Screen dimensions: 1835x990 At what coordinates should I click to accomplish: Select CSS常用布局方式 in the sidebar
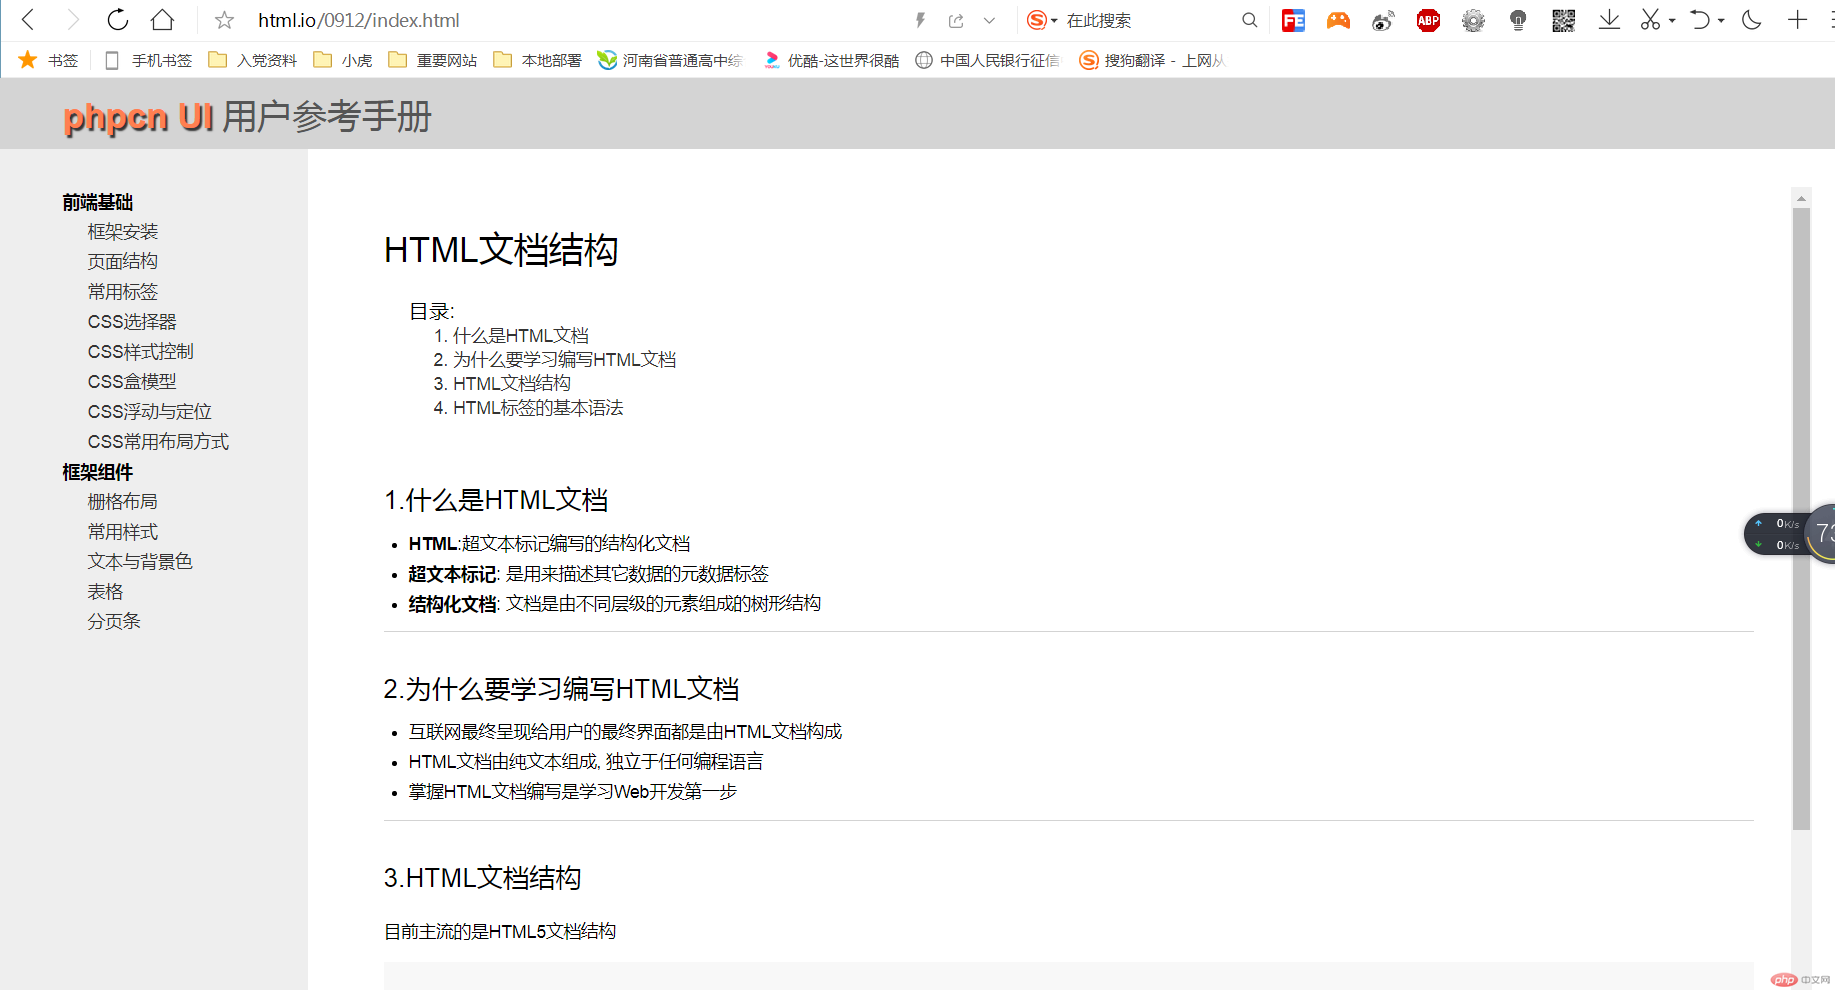pos(158,442)
